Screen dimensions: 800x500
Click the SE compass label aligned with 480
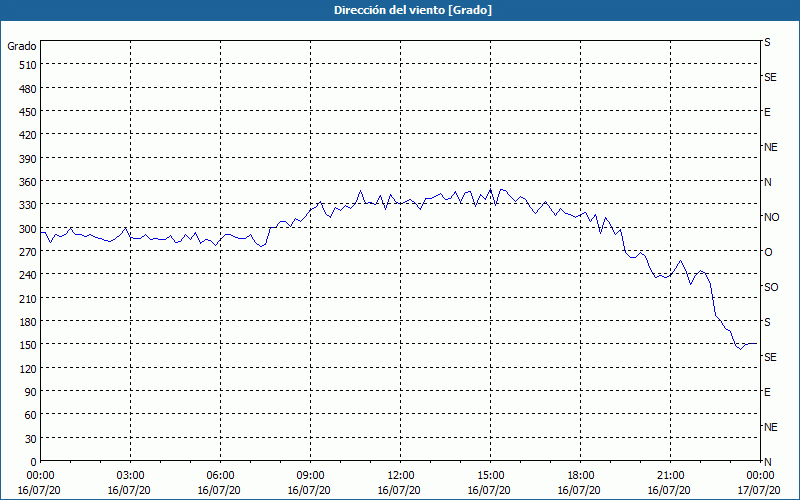[770, 77]
